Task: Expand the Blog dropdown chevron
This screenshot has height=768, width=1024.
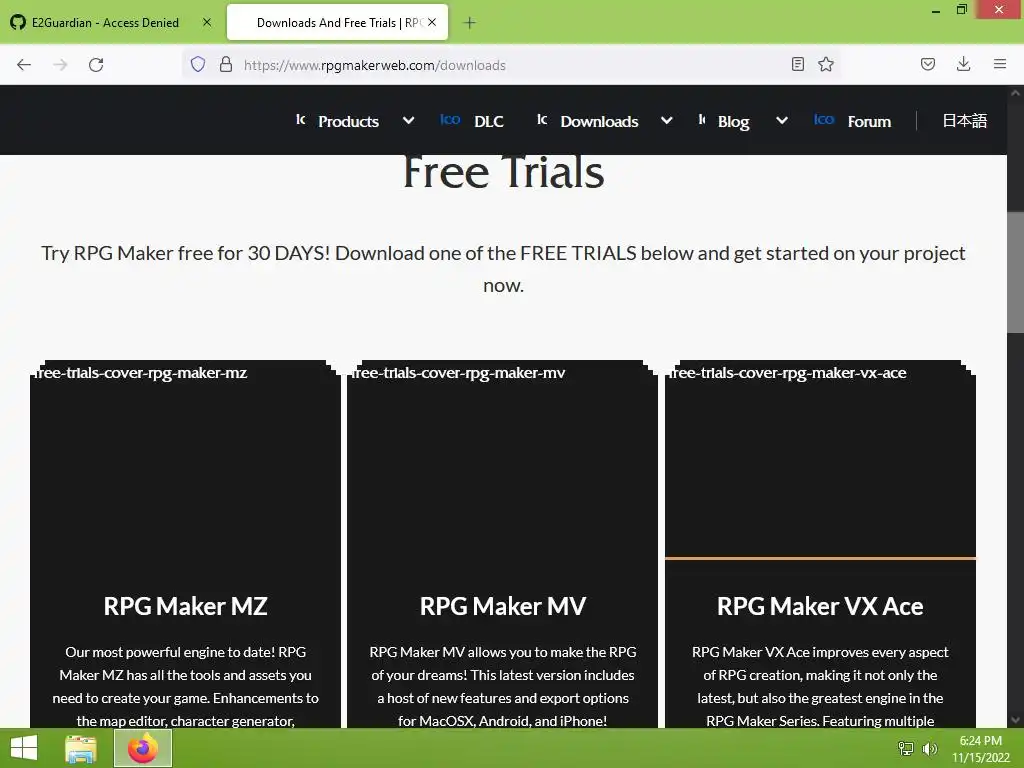Action: [781, 121]
